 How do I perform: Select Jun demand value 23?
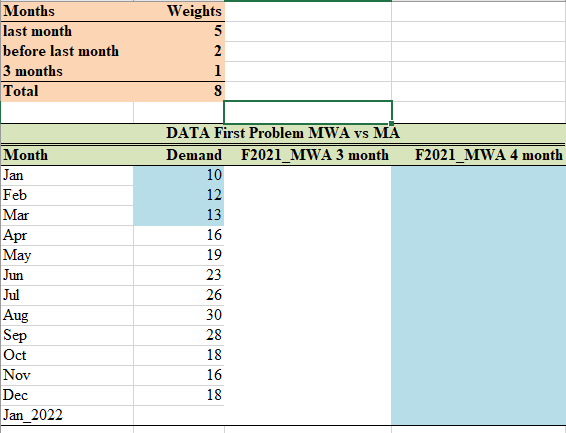pyautogui.click(x=179, y=276)
